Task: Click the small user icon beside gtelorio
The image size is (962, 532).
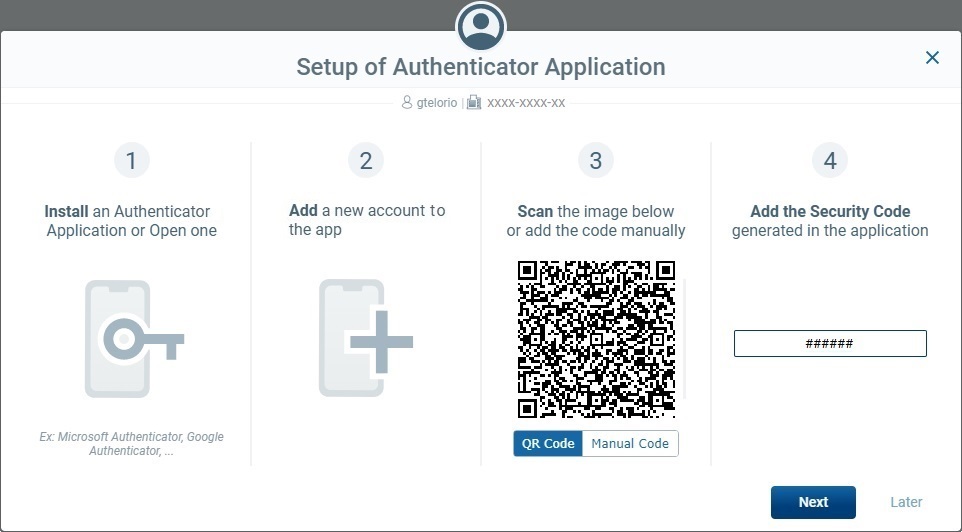Action: click(x=406, y=103)
